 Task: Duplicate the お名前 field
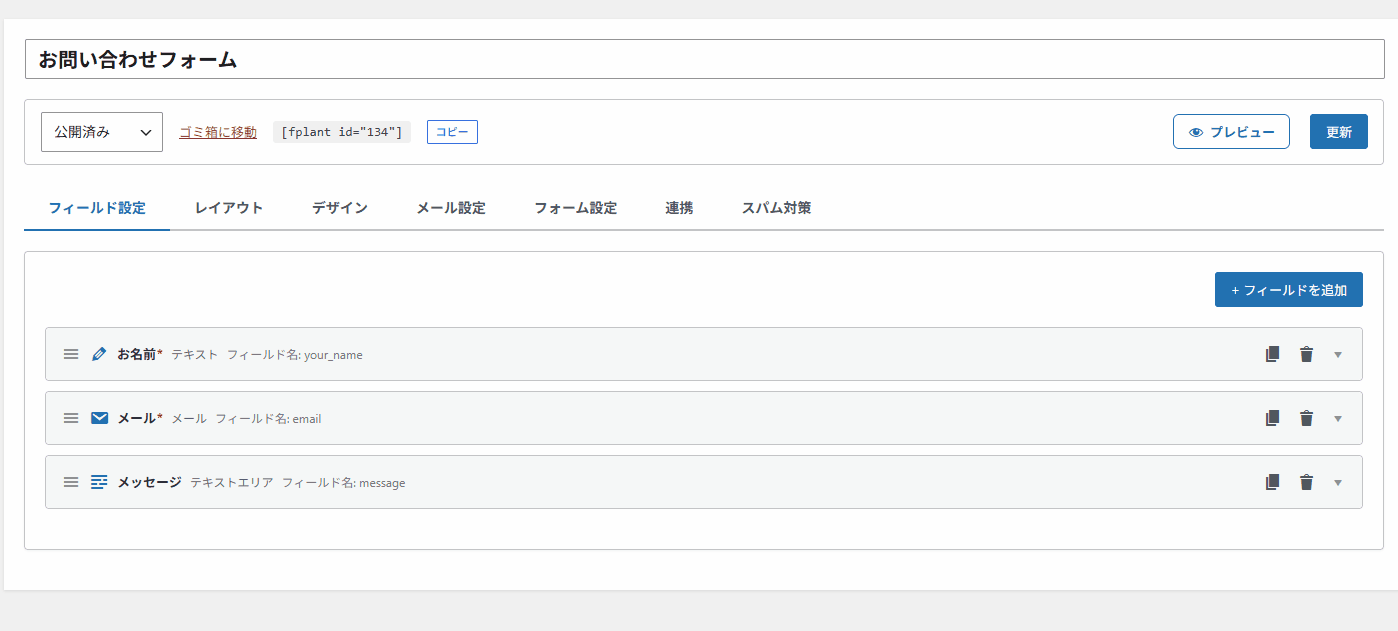coord(1272,354)
